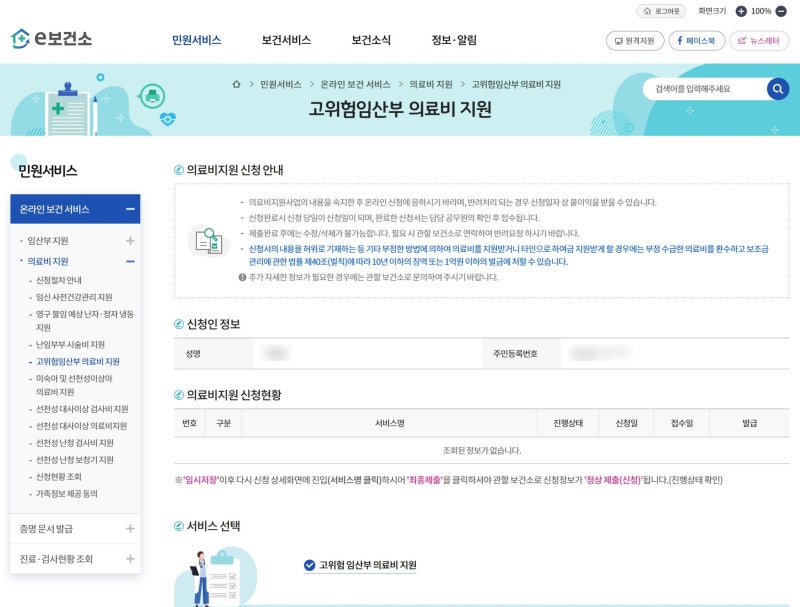Click the 화면크기 label
Viewport: 800px width, 607px height.
tap(712, 11)
